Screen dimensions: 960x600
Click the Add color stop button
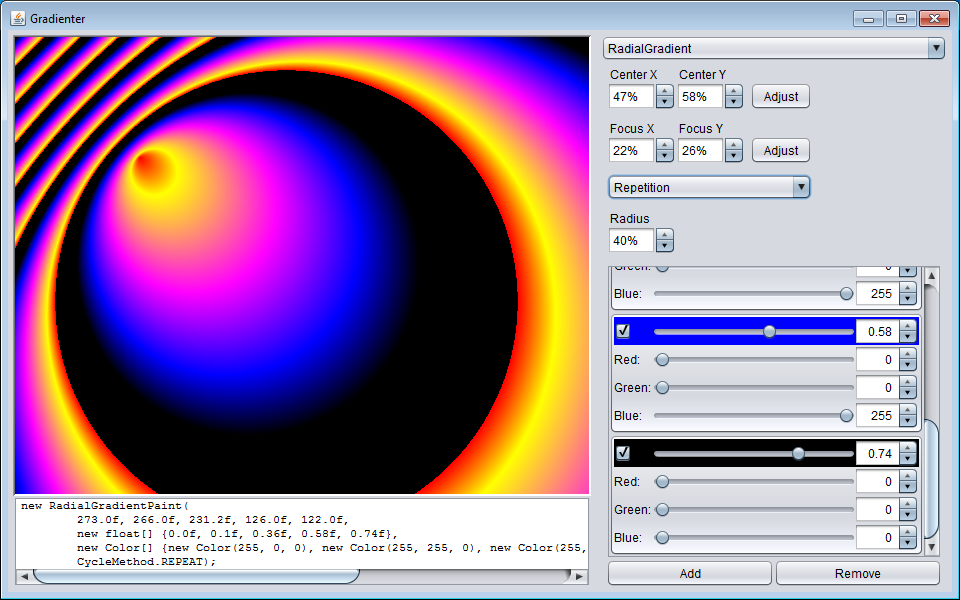pyautogui.click(x=690, y=574)
